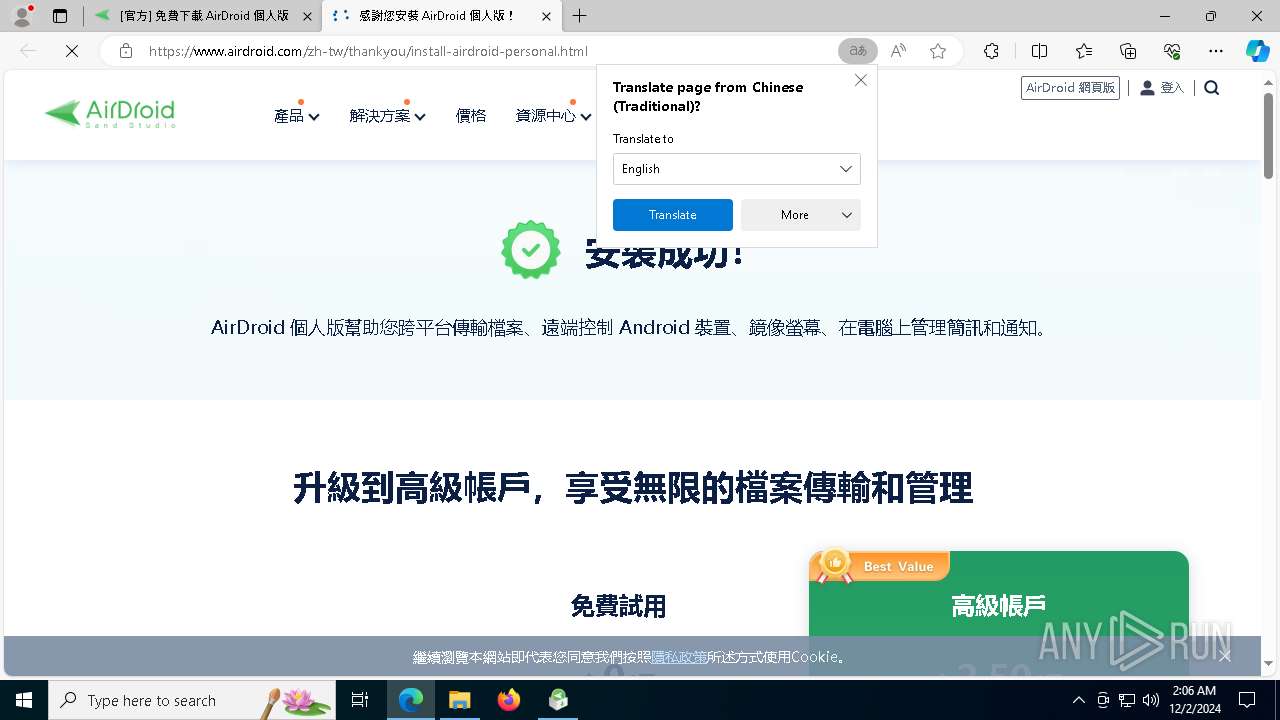Viewport: 1280px width, 720px height.
Task: Close the translate page popup
Action: coord(860,80)
